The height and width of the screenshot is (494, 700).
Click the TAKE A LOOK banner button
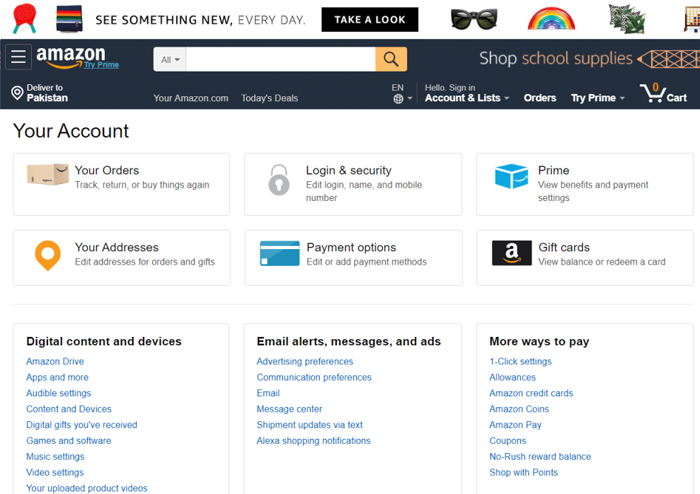[370, 20]
